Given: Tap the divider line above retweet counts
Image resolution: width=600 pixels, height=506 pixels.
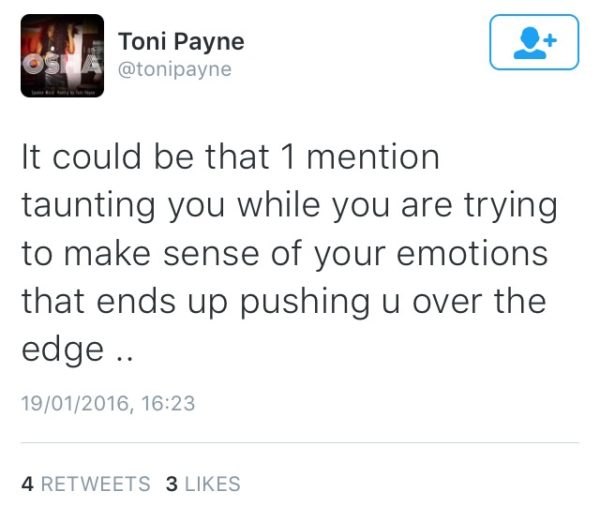Looking at the screenshot, I should (300, 443).
